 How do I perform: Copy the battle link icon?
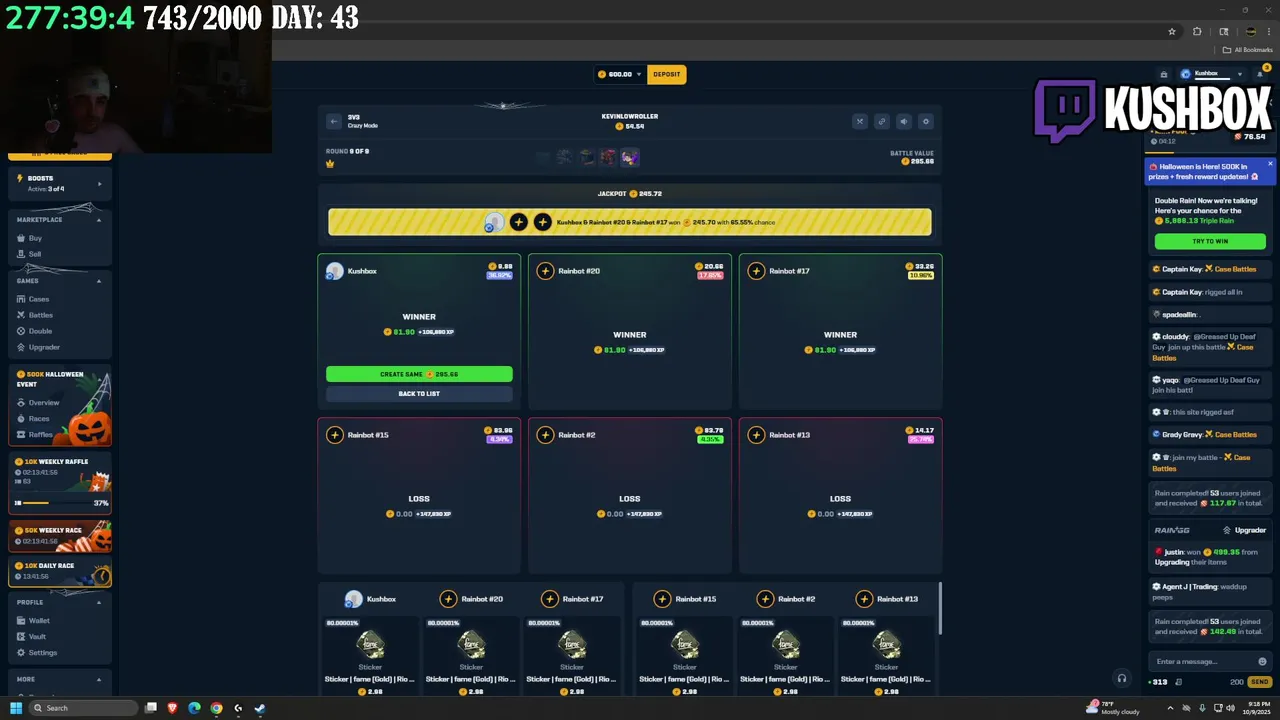pos(881,121)
